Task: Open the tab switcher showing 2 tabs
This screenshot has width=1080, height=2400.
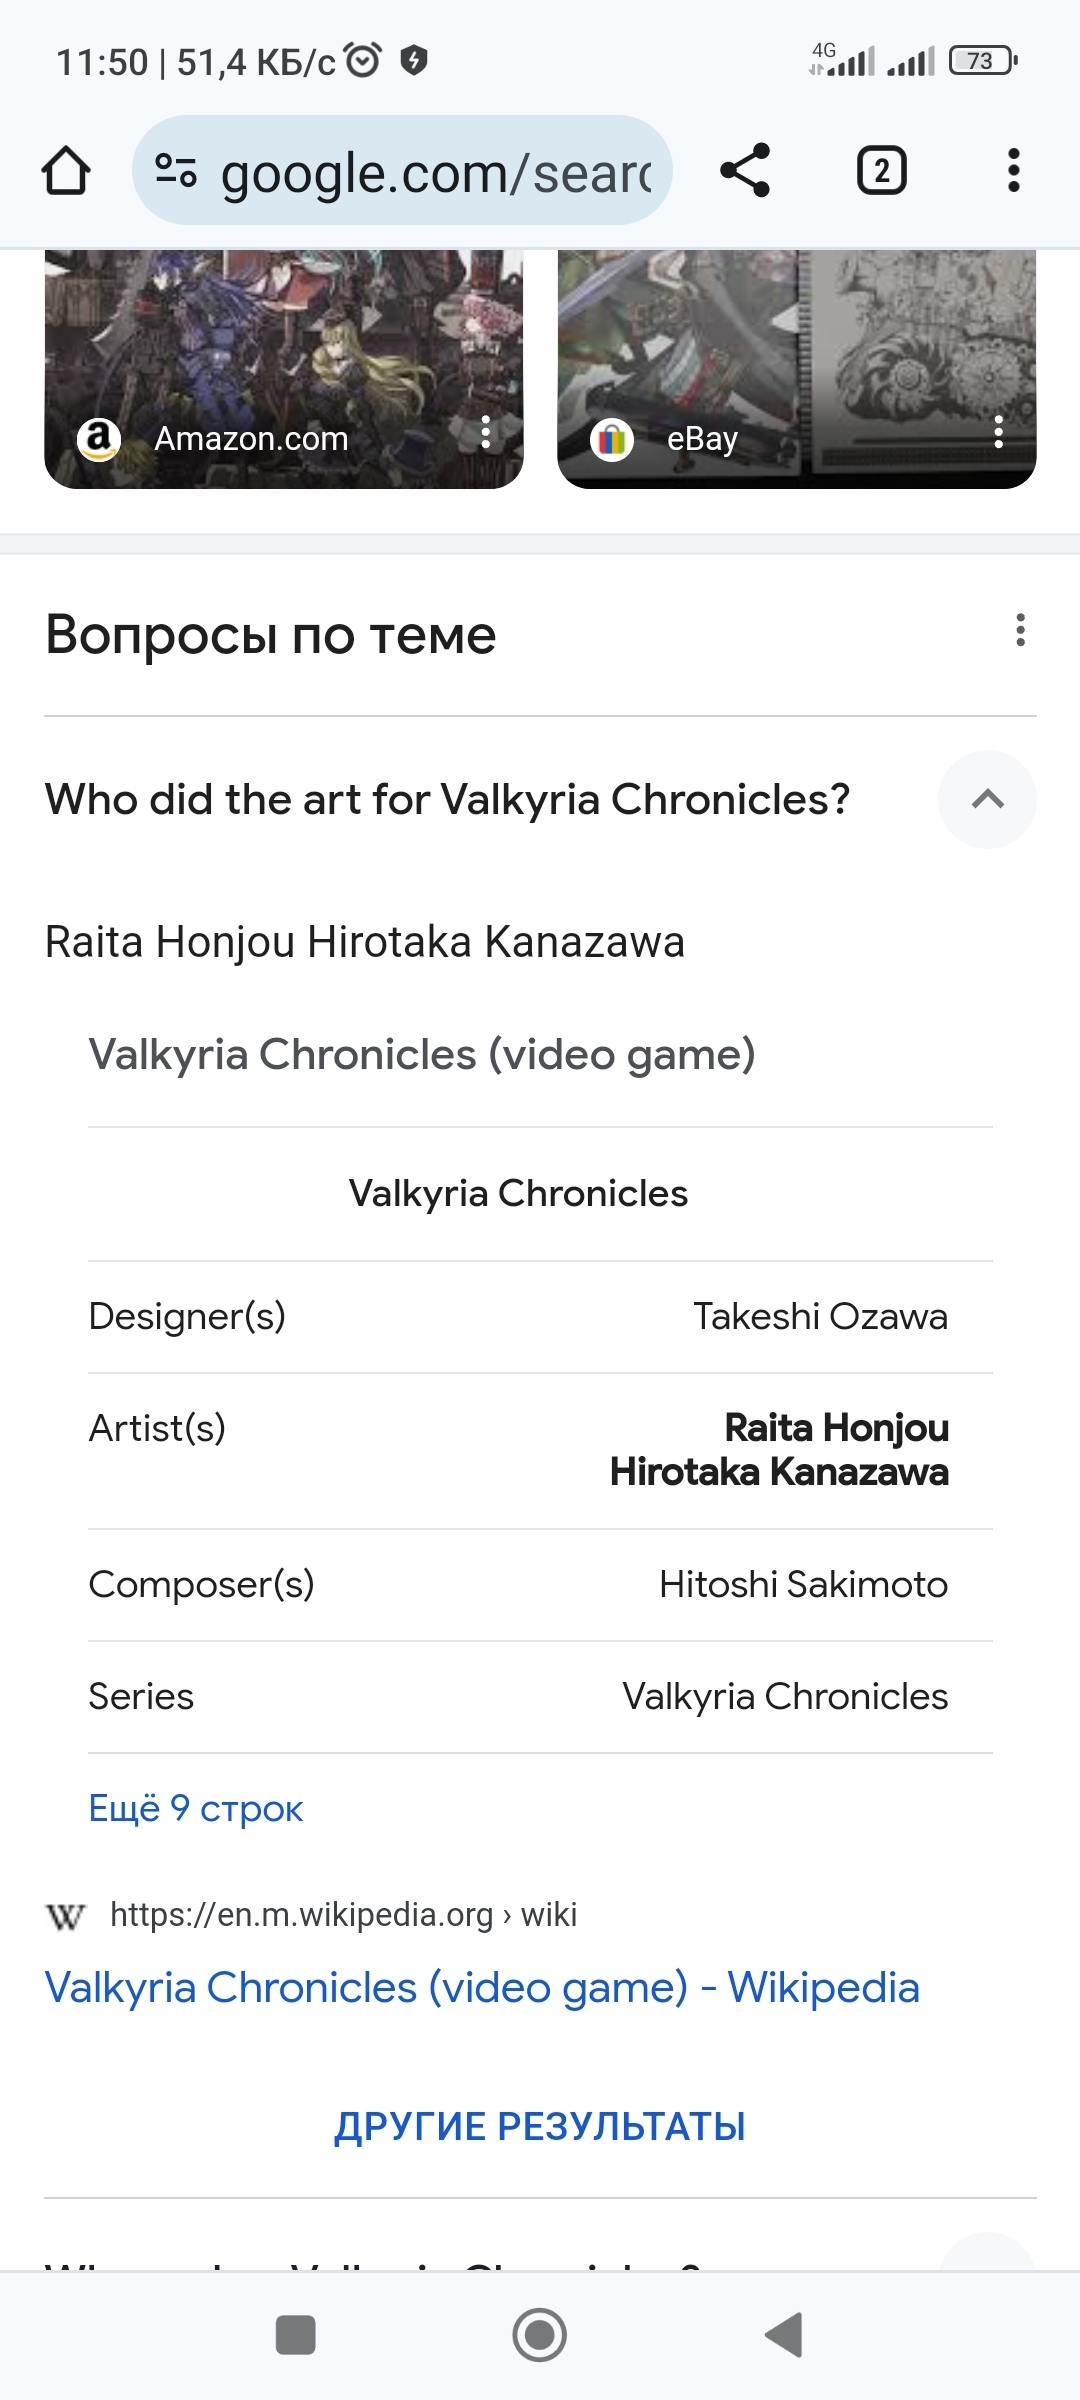Action: pyautogui.click(x=881, y=171)
